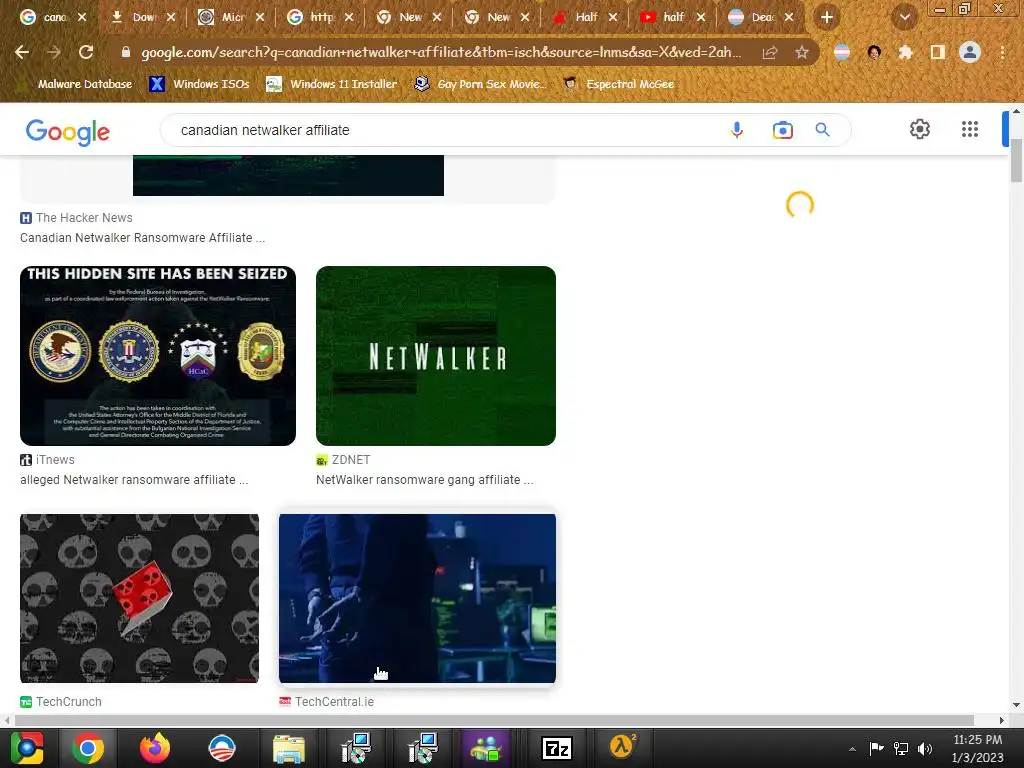The image size is (1024, 768).
Task: Open the Windows ISOs bookmark
Action: pos(199,84)
